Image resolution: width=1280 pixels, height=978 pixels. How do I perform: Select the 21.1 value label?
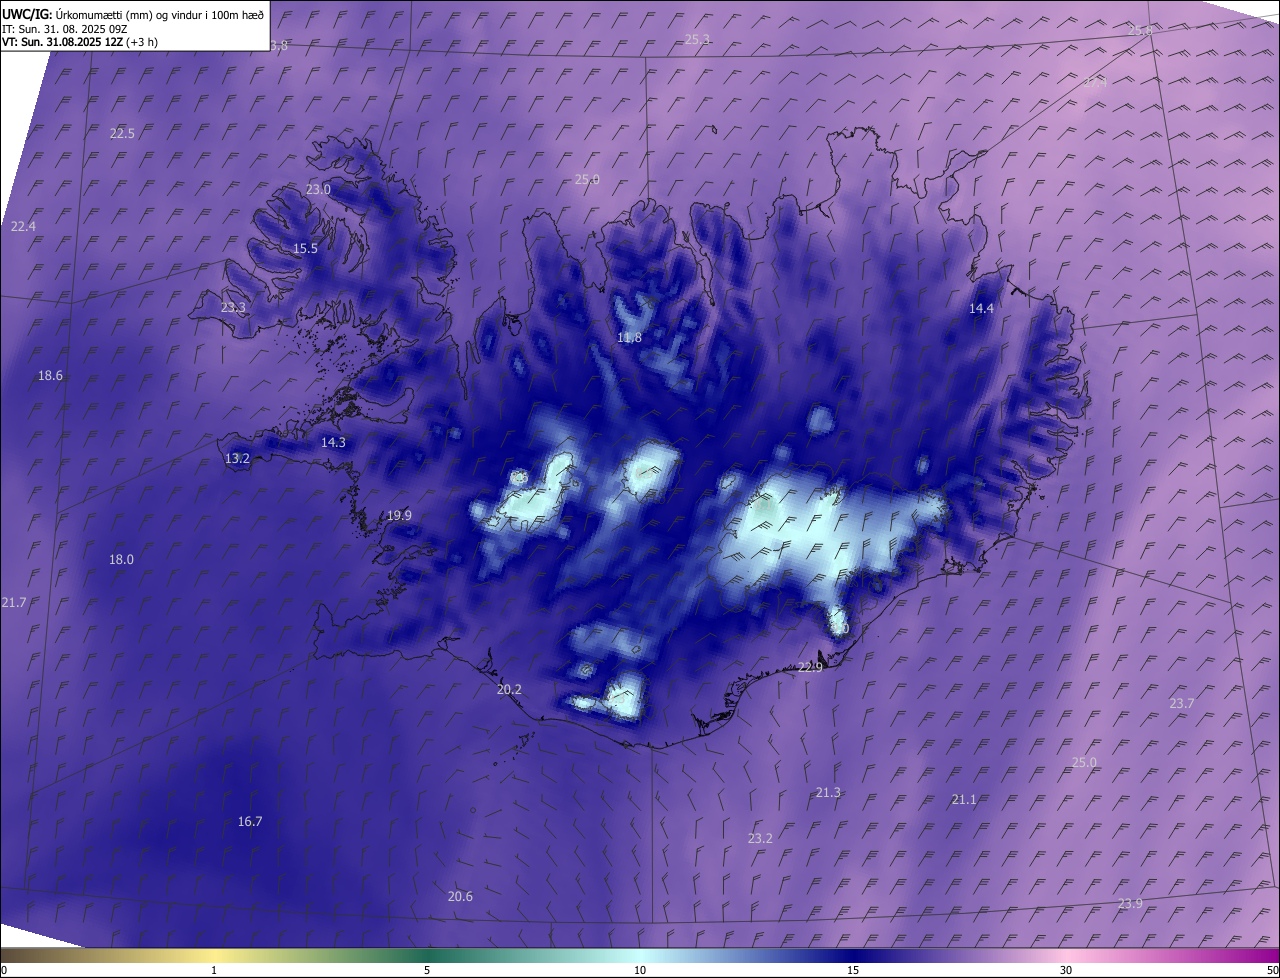point(964,799)
